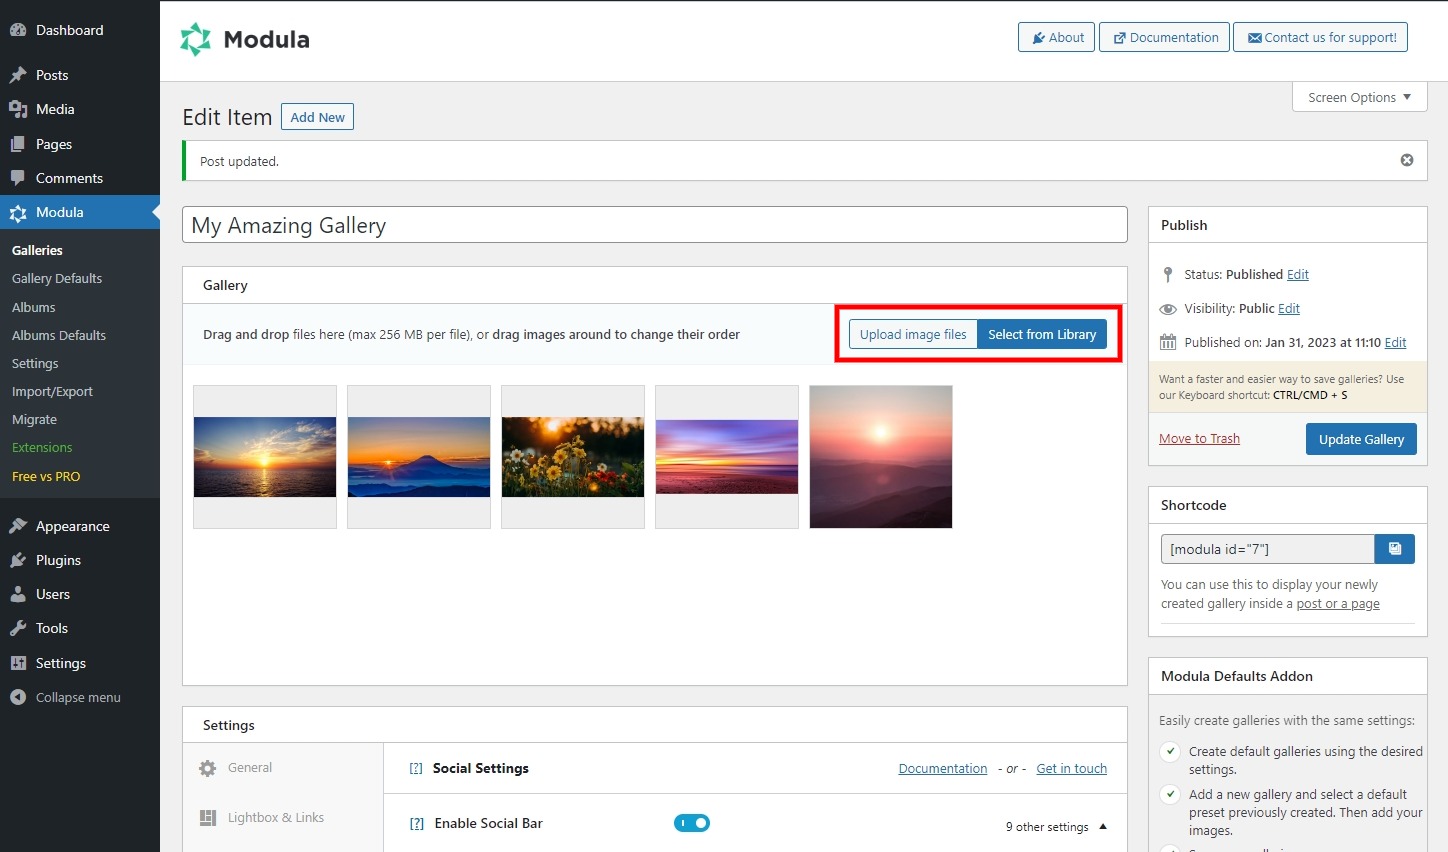The image size is (1448, 852).
Task: Open the Screen Options dropdown
Action: 1358,96
